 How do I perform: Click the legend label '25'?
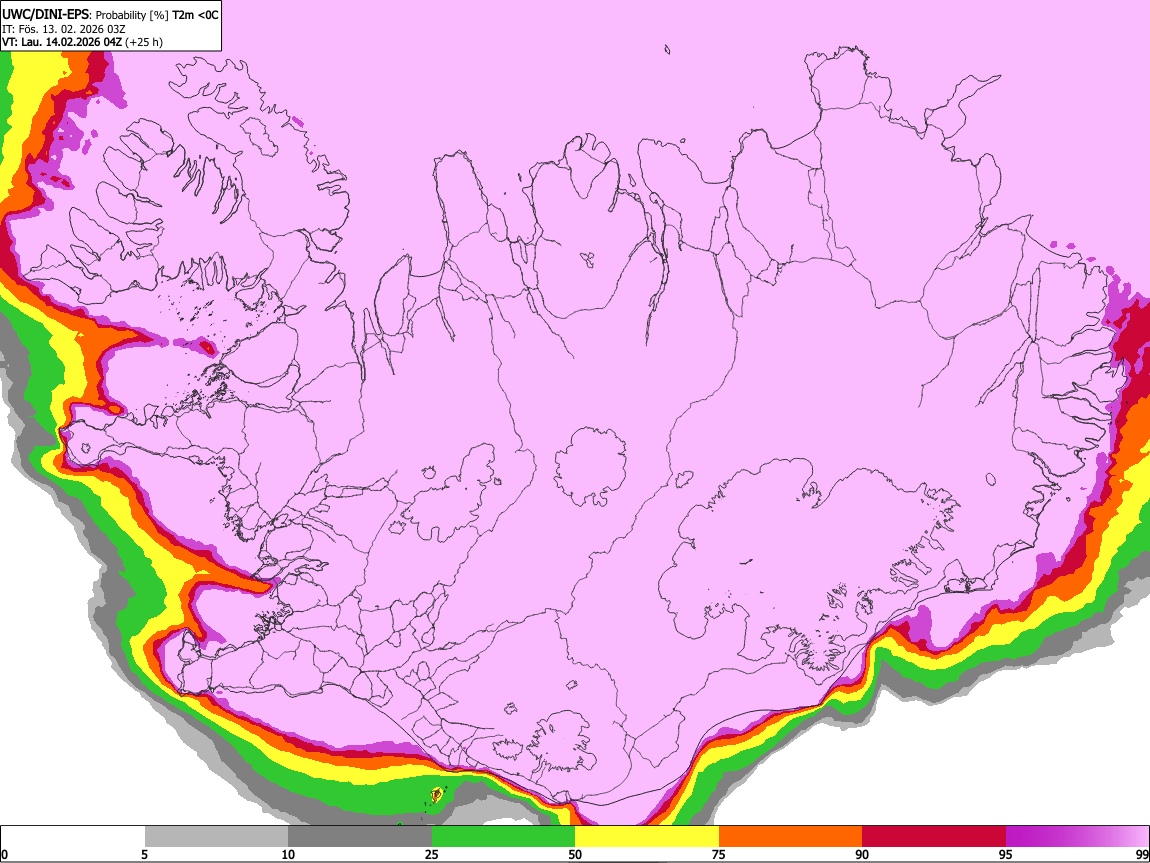click(x=432, y=854)
